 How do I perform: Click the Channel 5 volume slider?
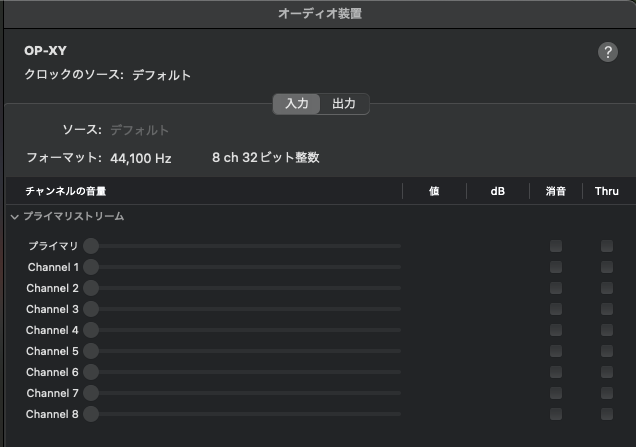242,351
